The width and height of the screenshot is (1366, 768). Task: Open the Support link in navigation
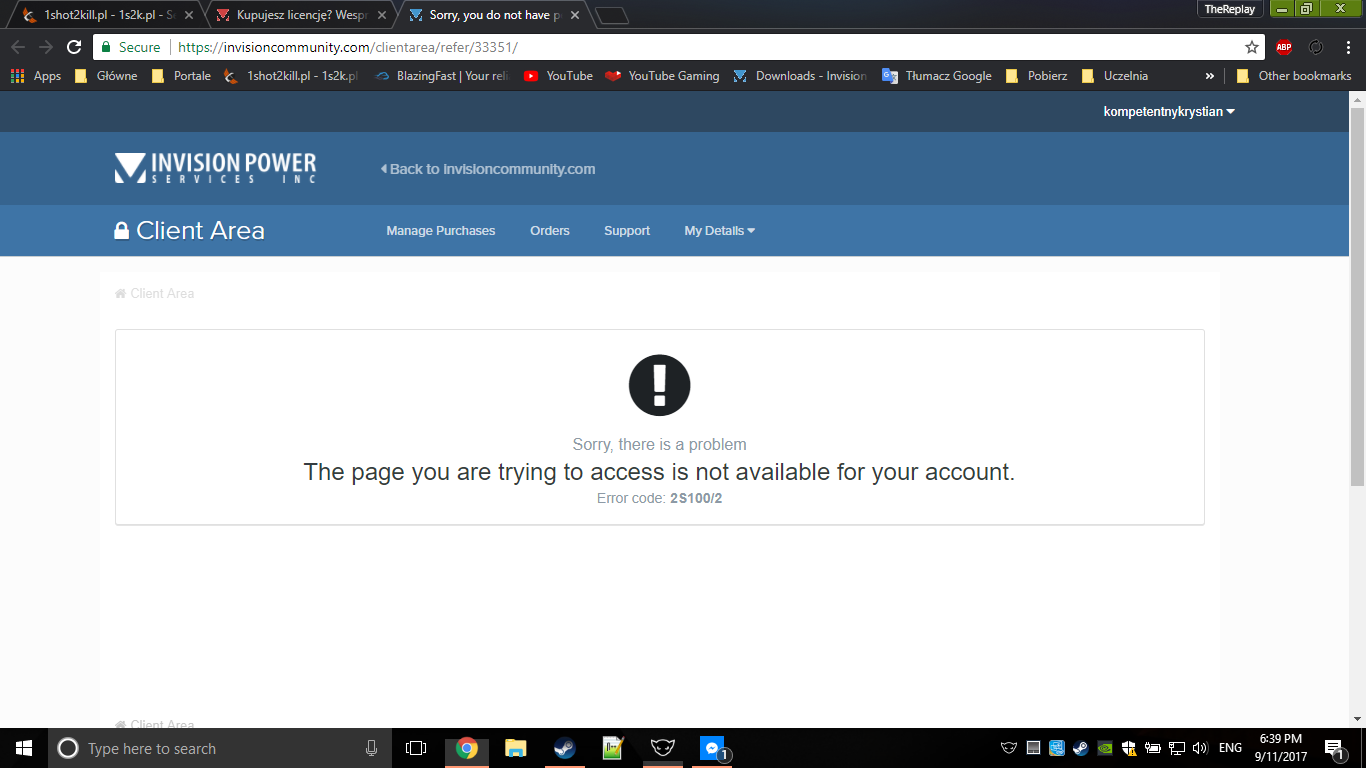pos(626,231)
